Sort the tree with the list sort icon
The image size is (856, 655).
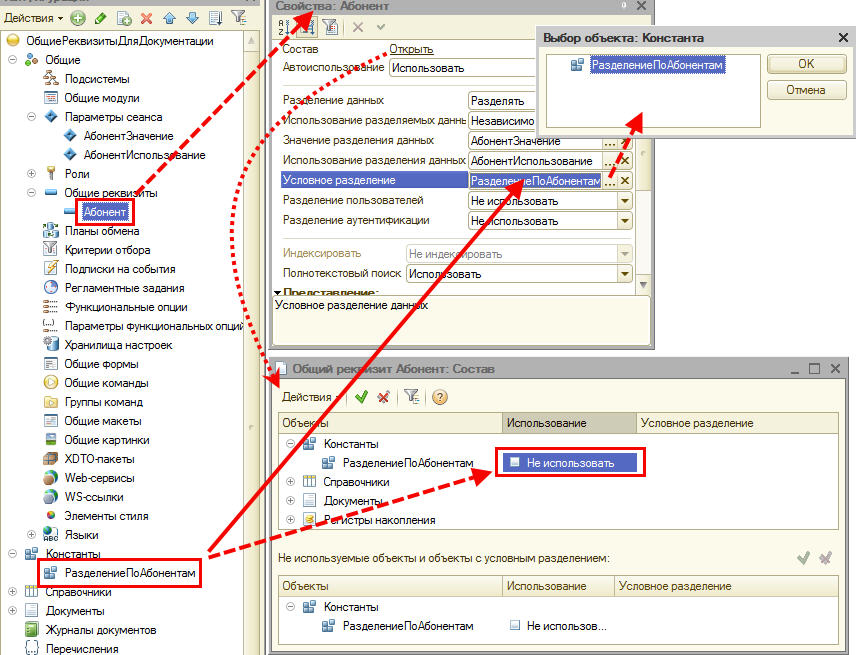[x=216, y=18]
